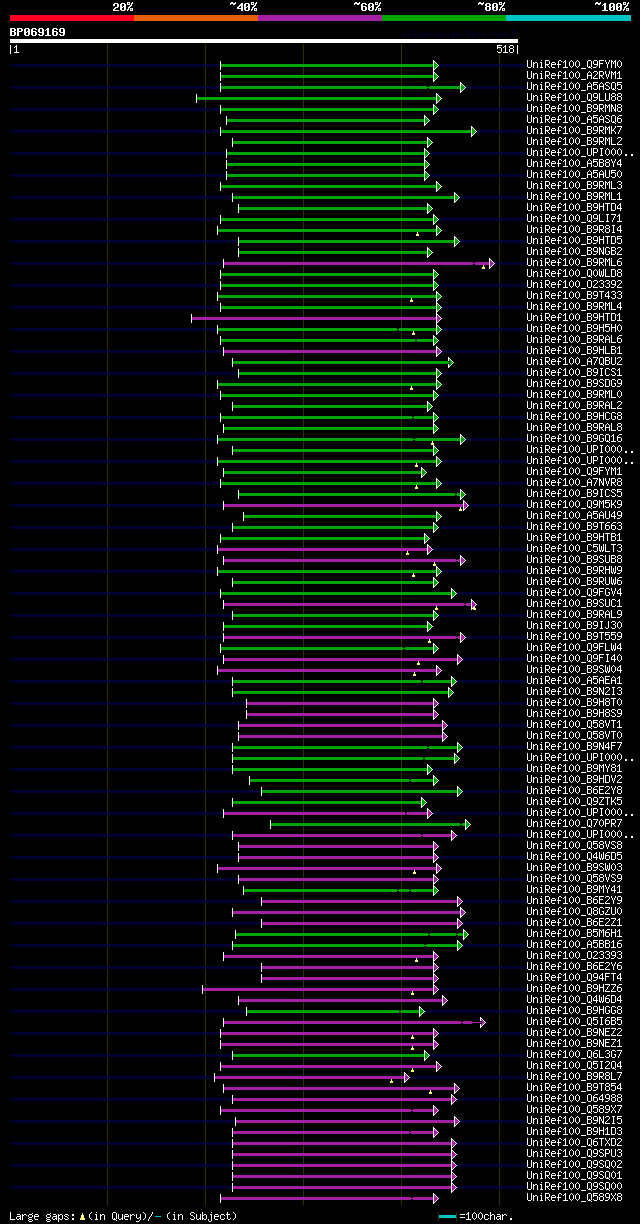Select the label UniRef100_Q58VT1

tap(574, 724)
